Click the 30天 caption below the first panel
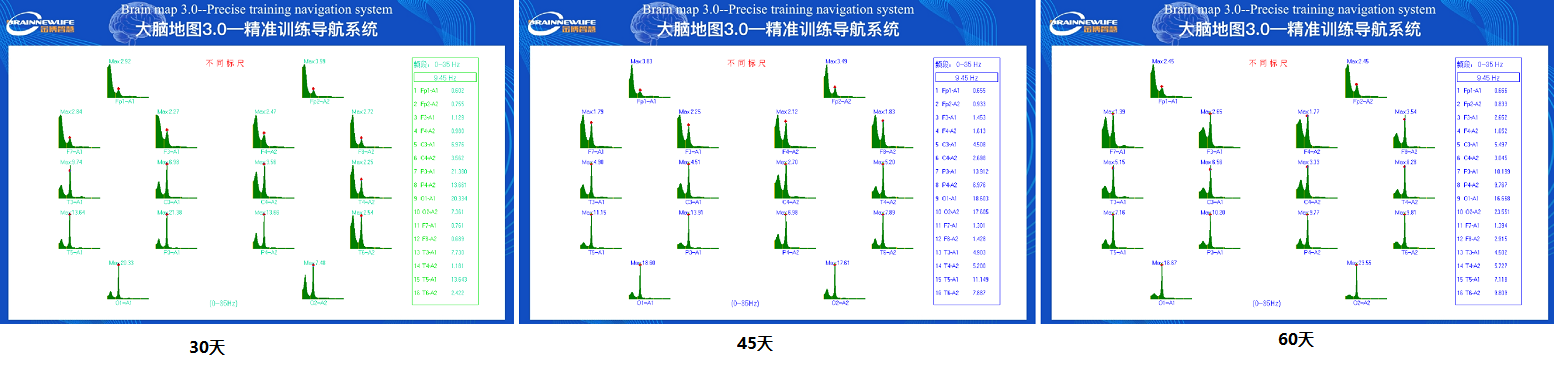This screenshot has width=1568, height=384. 207,348
